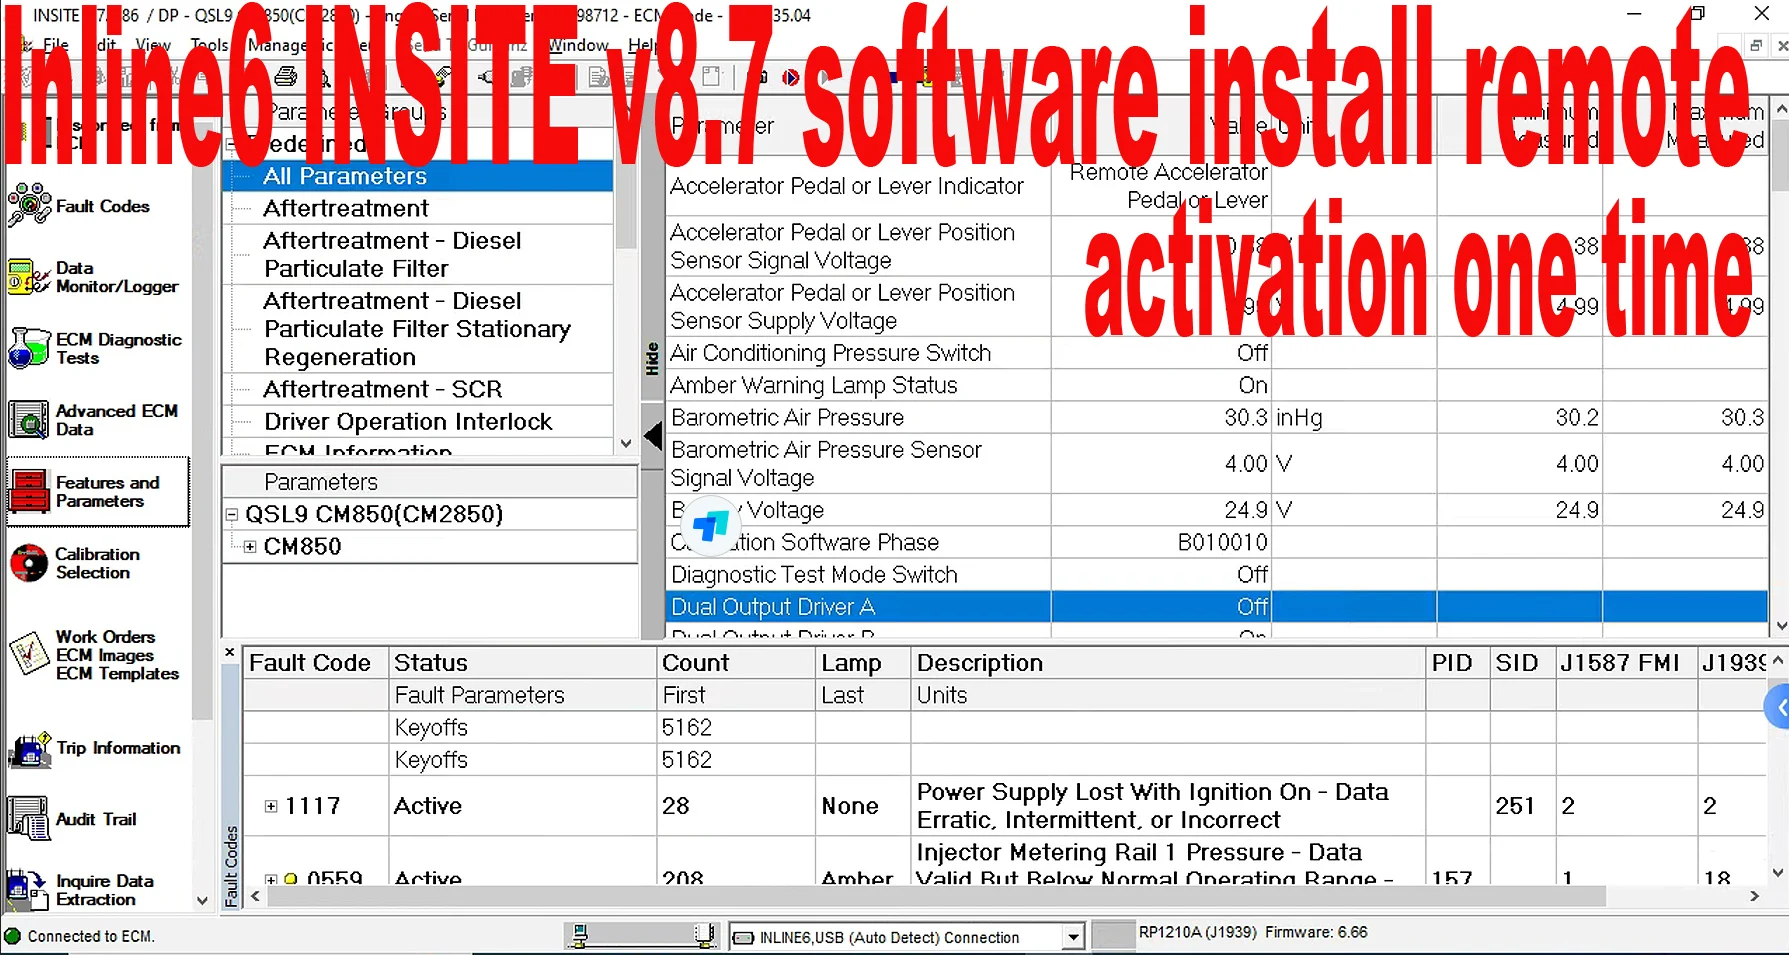The width and height of the screenshot is (1789, 955).
Task: Open Advanced ECM Data
Action: click(x=93, y=420)
